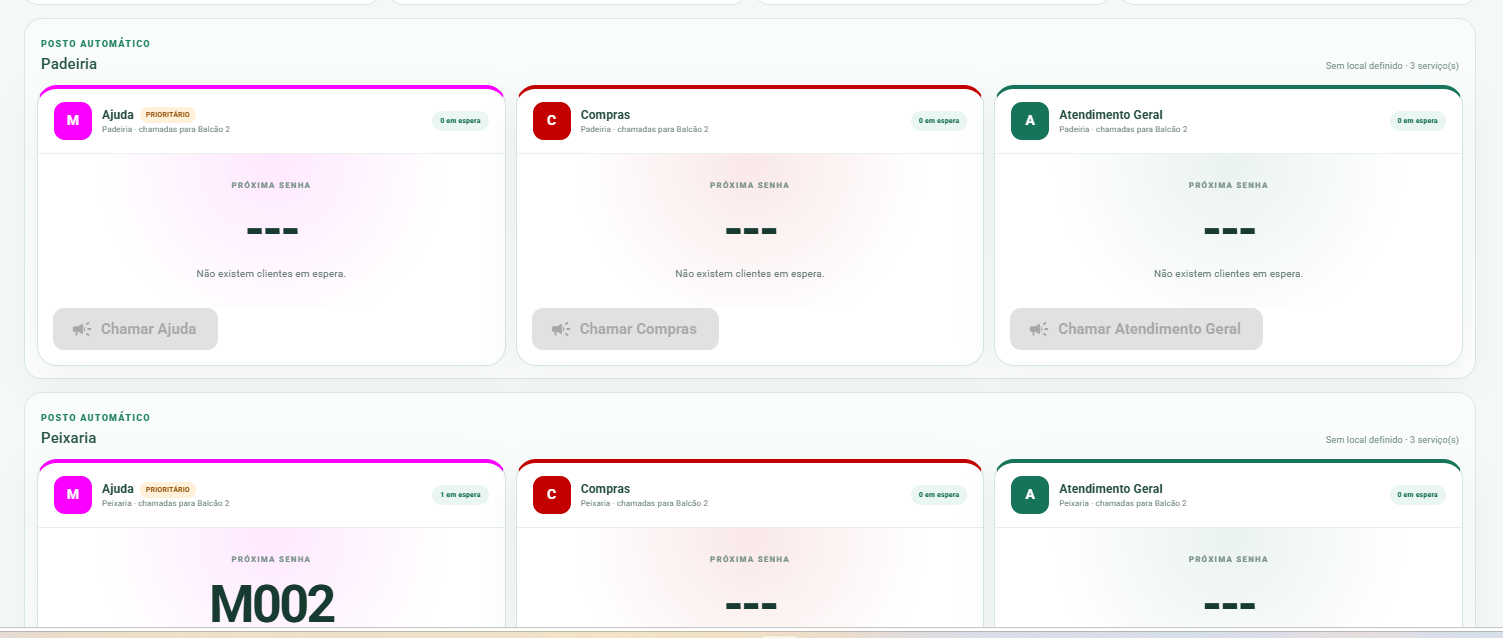Click the Padeiria section heading
This screenshot has height=638, width=1503.
[x=69, y=64]
